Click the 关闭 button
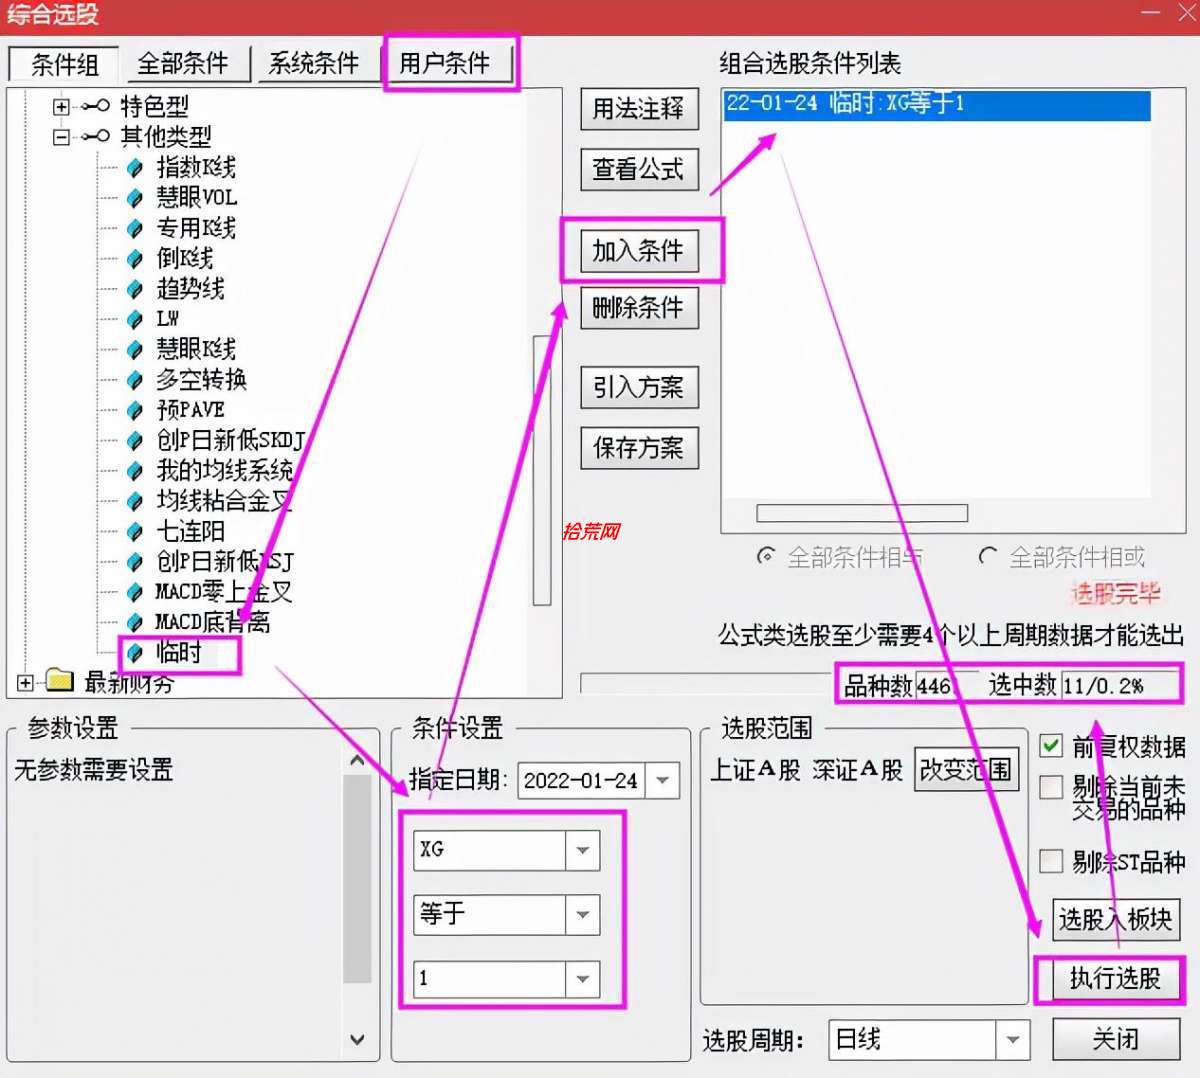The height and width of the screenshot is (1078, 1200). point(1115,1039)
